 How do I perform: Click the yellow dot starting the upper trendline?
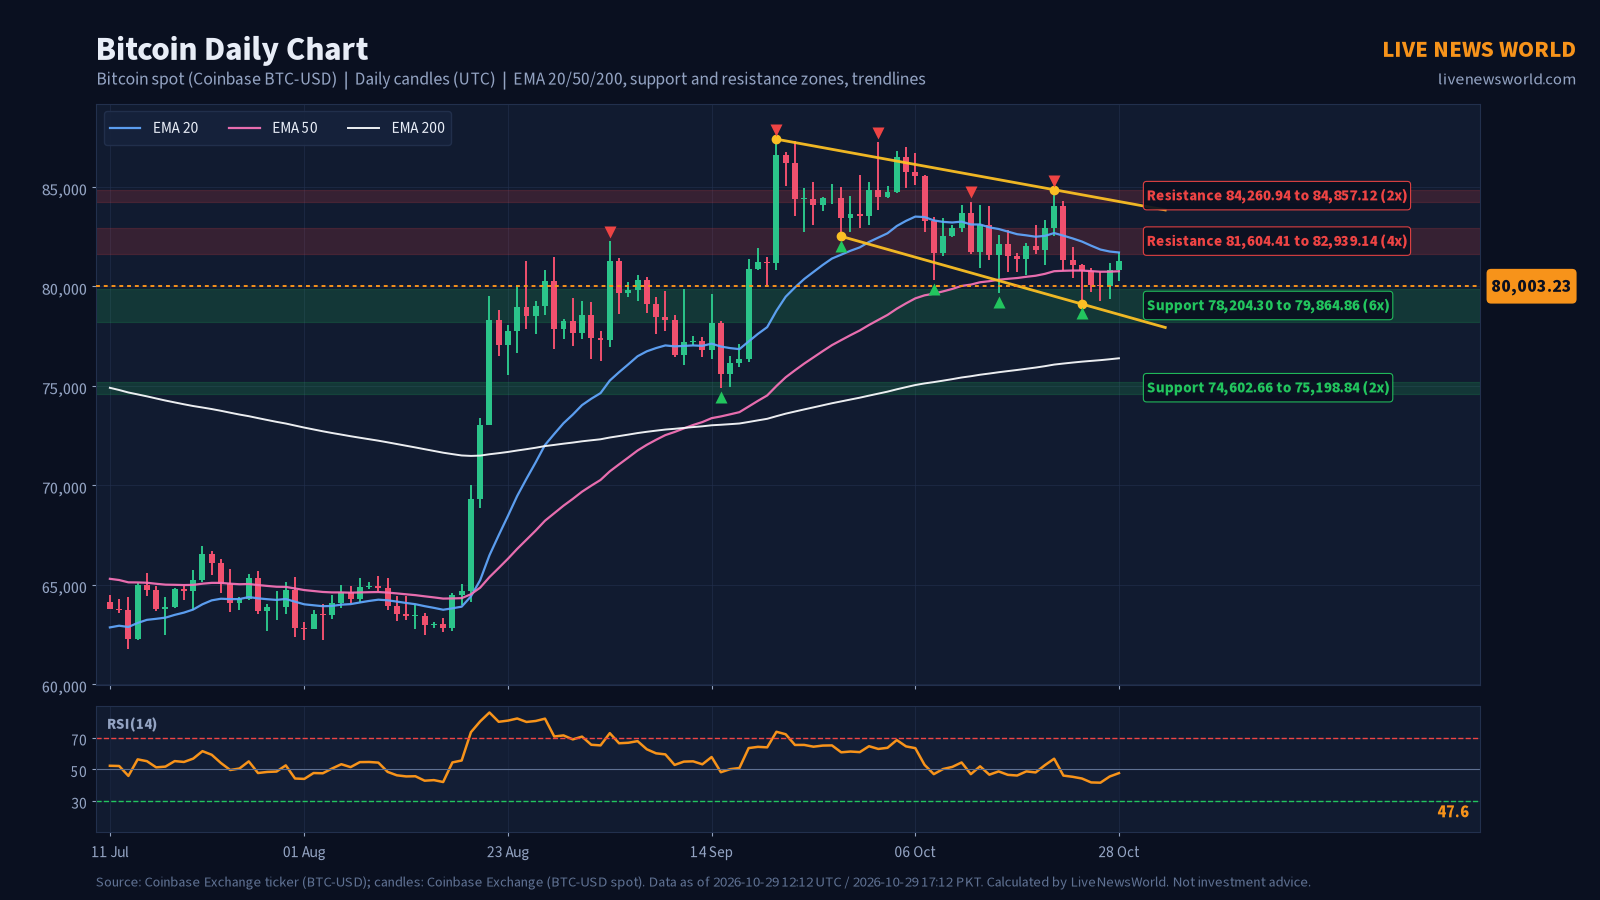click(776, 139)
